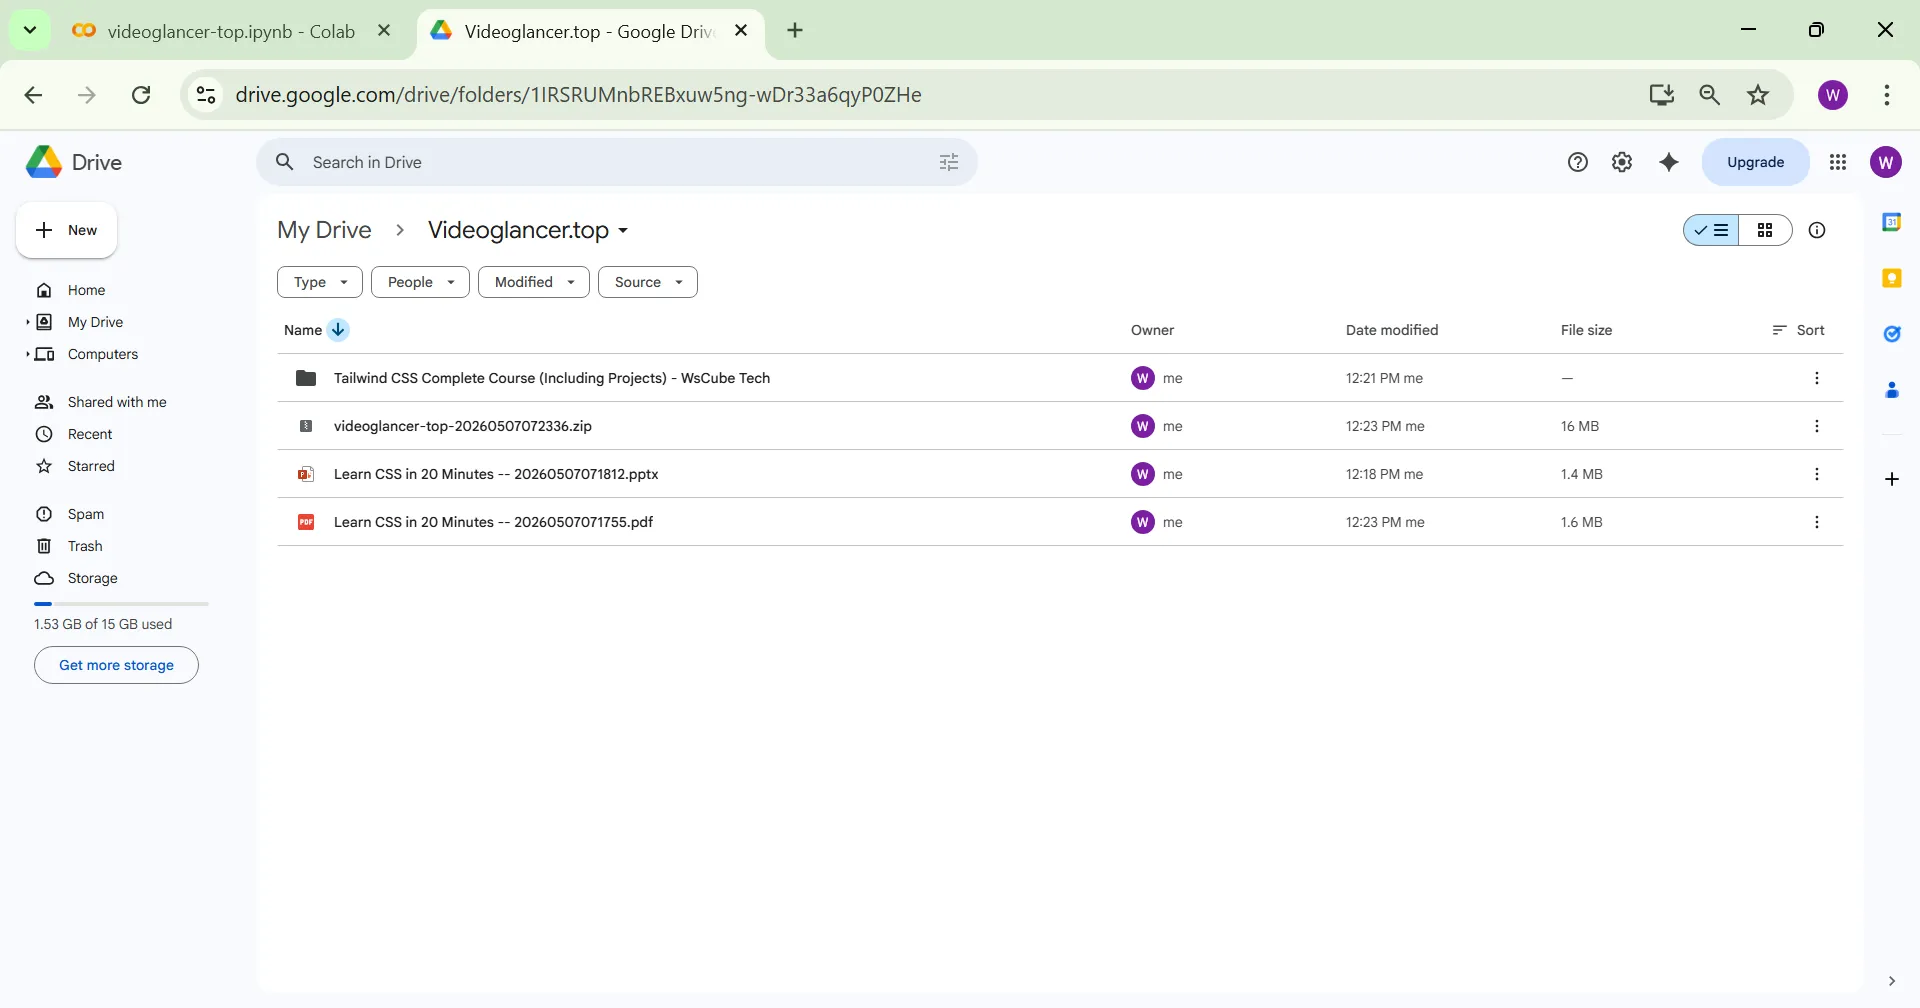Viewport: 1920px width, 1008px height.
Task: Select Learn CSS in 20 Minutes pdf file
Action: click(1060, 522)
